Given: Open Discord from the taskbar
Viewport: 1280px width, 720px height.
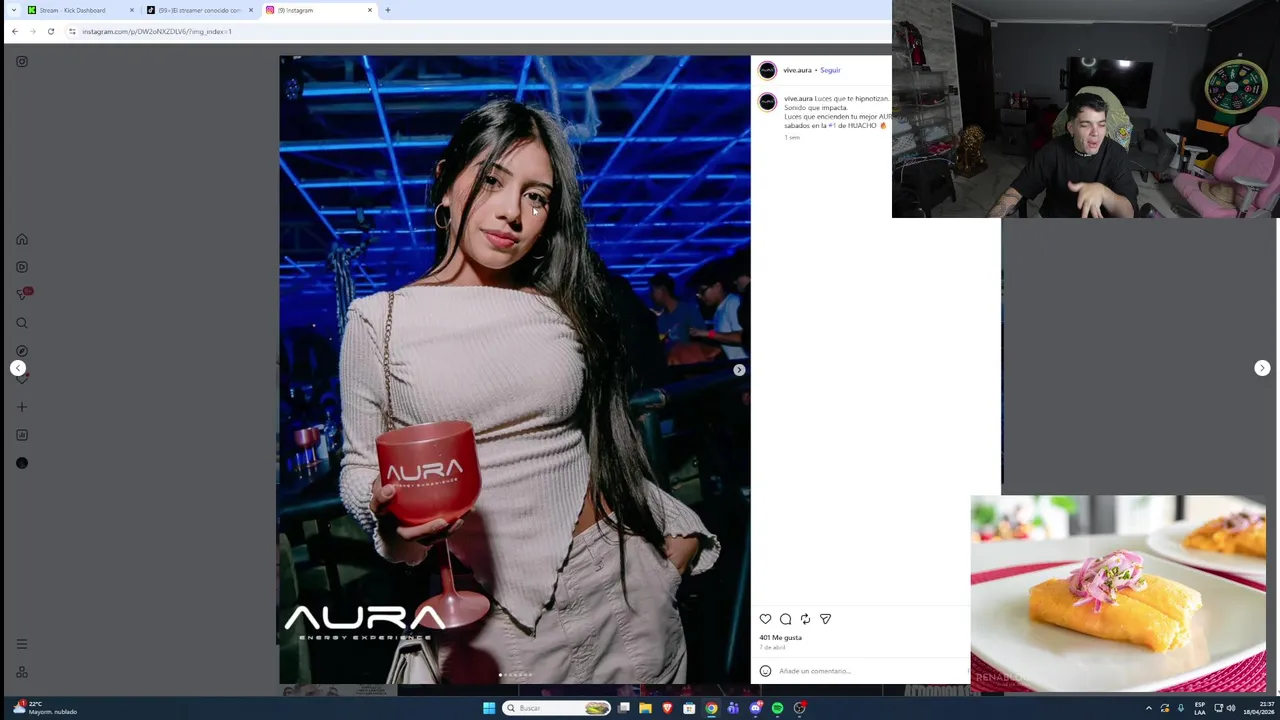Looking at the screenshot, I should (x=755, y=708).
